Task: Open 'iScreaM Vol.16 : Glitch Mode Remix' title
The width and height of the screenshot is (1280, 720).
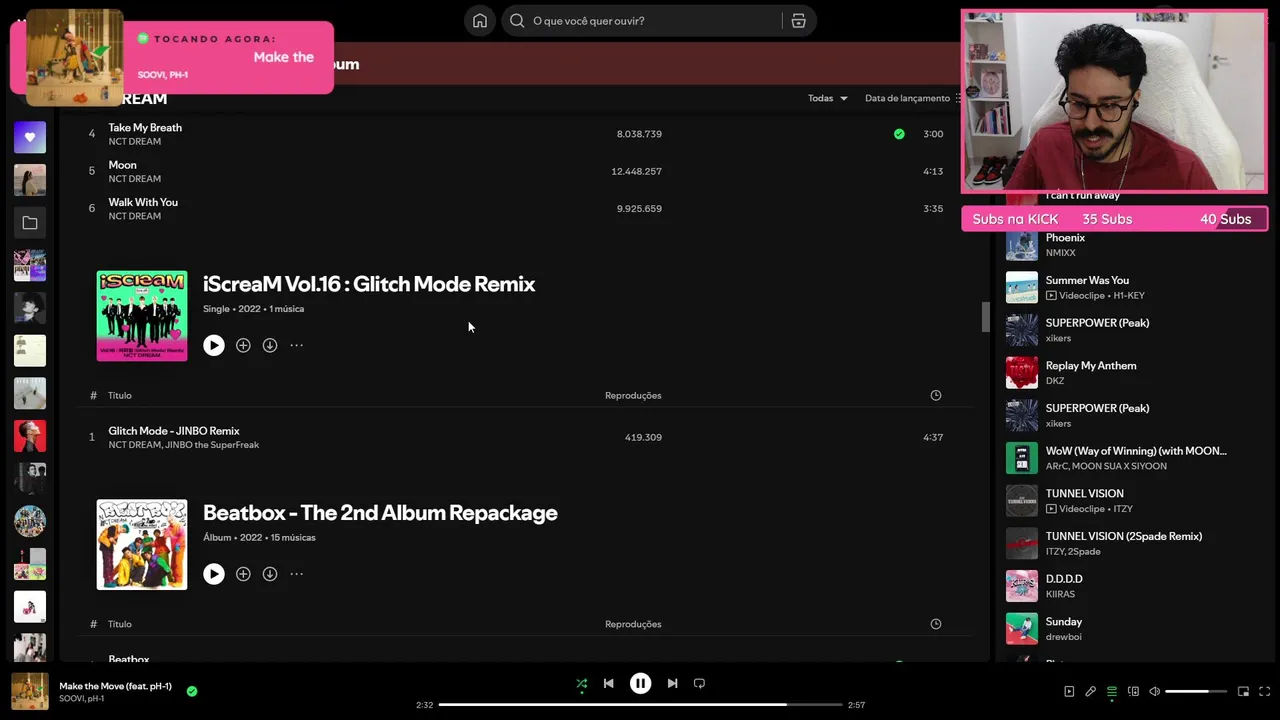Action: tap(369, 284)
